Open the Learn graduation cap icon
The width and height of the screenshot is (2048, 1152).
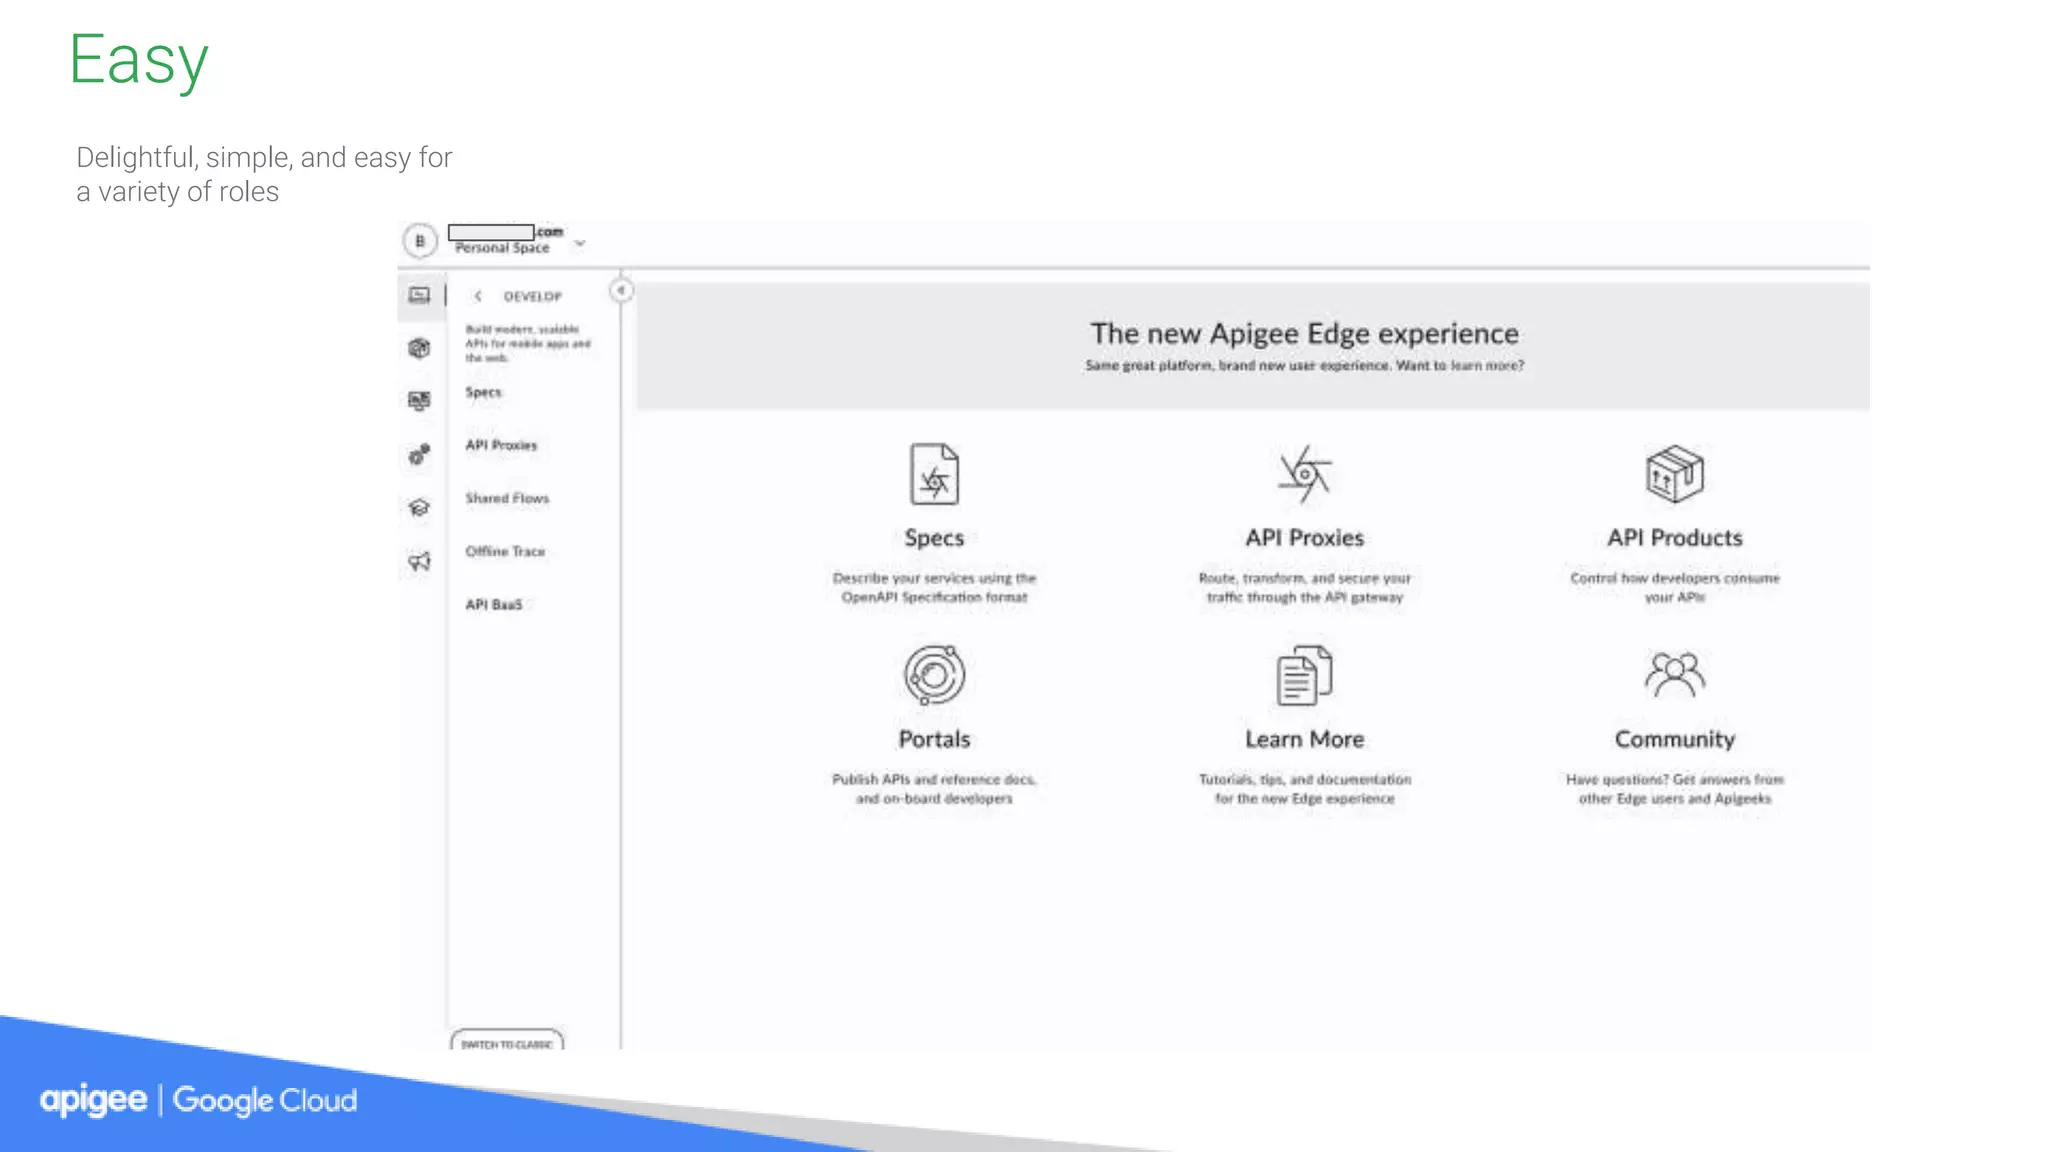click(x=420, y=508)
